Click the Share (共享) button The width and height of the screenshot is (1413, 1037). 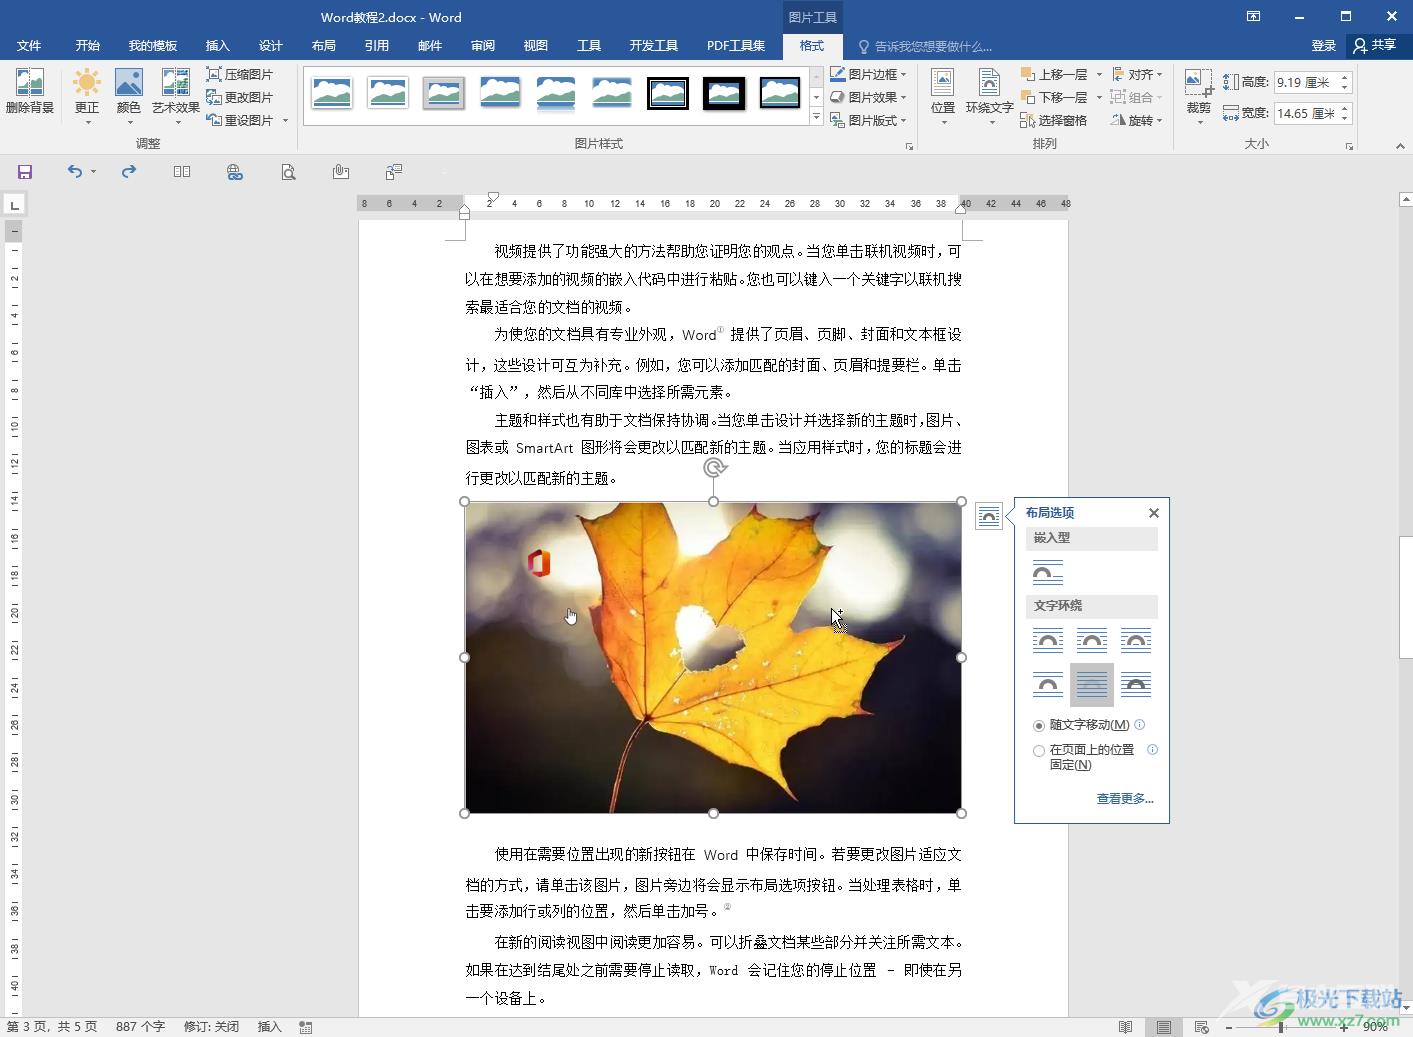(x=1377, y=46)
